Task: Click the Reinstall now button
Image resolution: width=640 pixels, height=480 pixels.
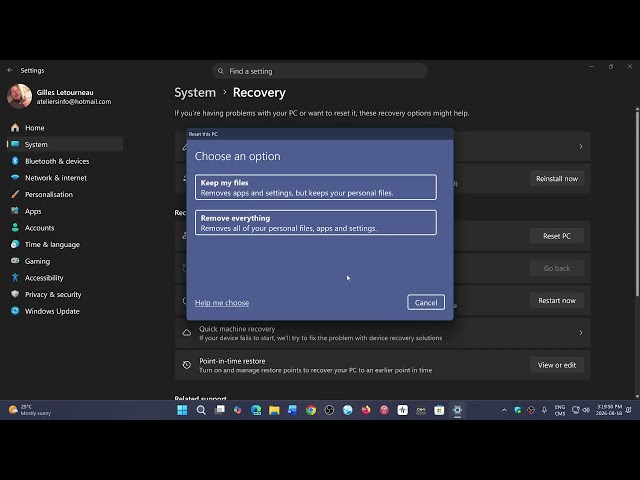Action: [x=557, y=178]
